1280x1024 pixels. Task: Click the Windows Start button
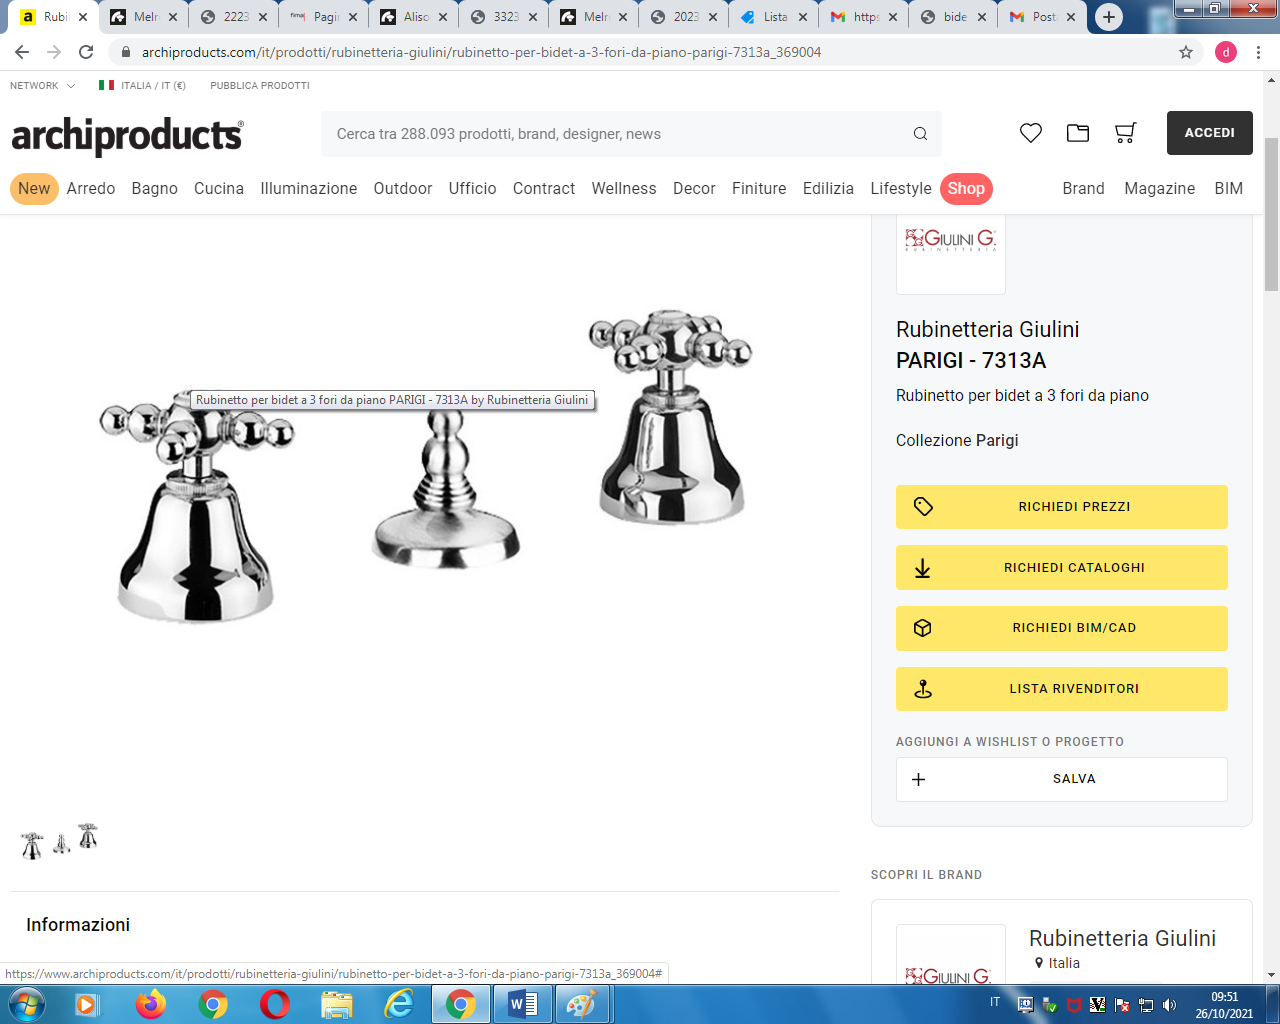point(26,1004)
